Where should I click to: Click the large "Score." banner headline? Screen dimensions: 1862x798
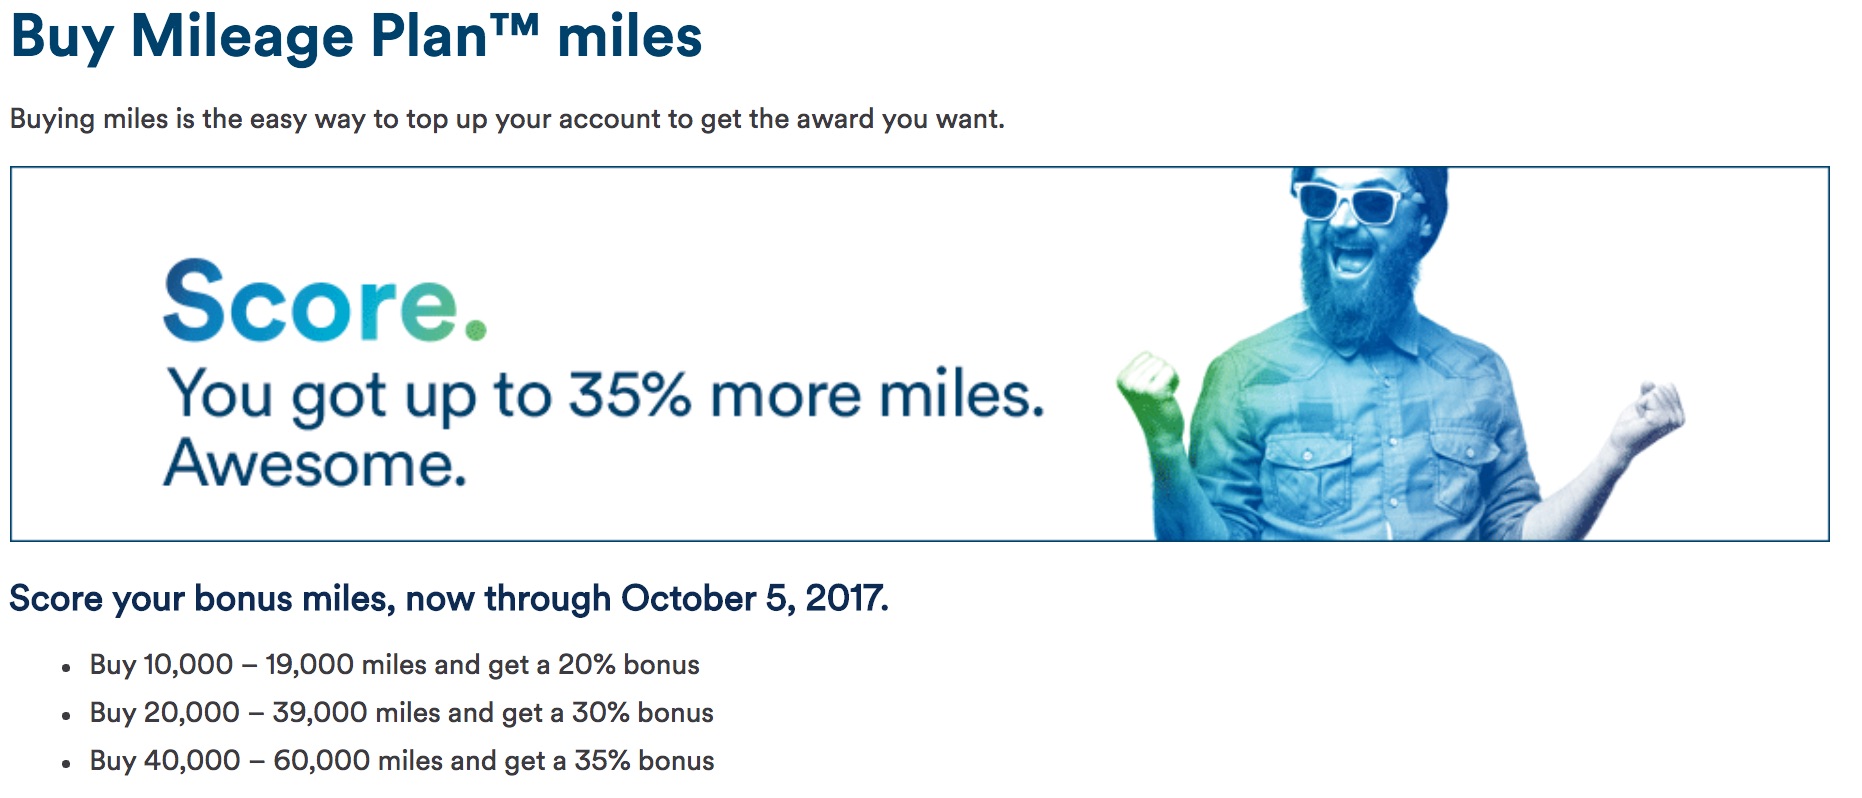tap(325, 301)
